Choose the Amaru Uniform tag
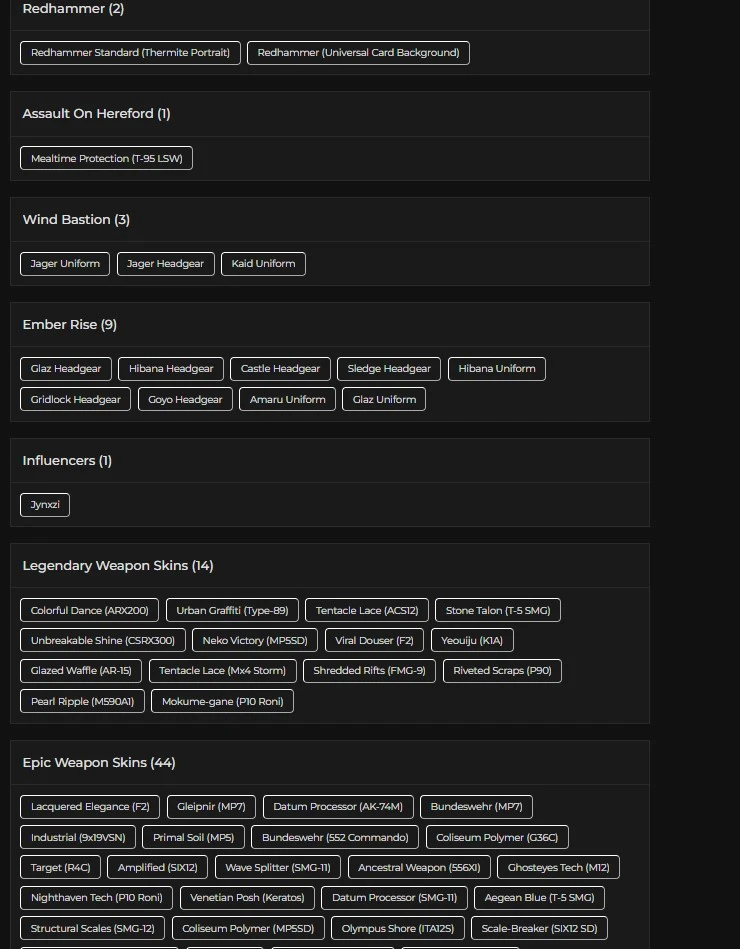The image size is (740, 949). click(287, 399)
